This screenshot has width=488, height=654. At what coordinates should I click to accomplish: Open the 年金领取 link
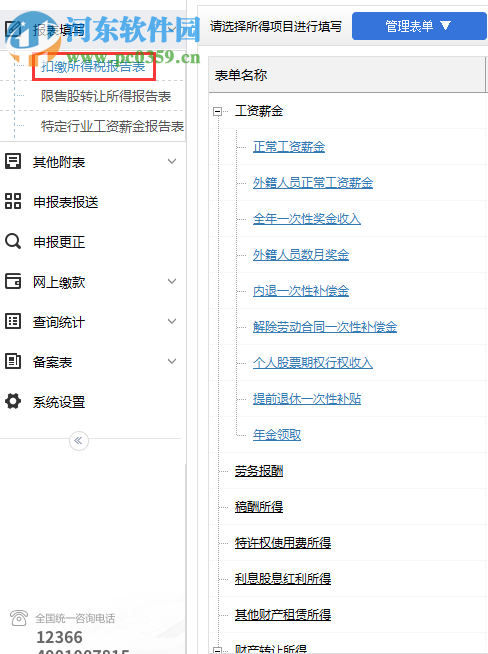pyautogui.click(x=277, y=435)
